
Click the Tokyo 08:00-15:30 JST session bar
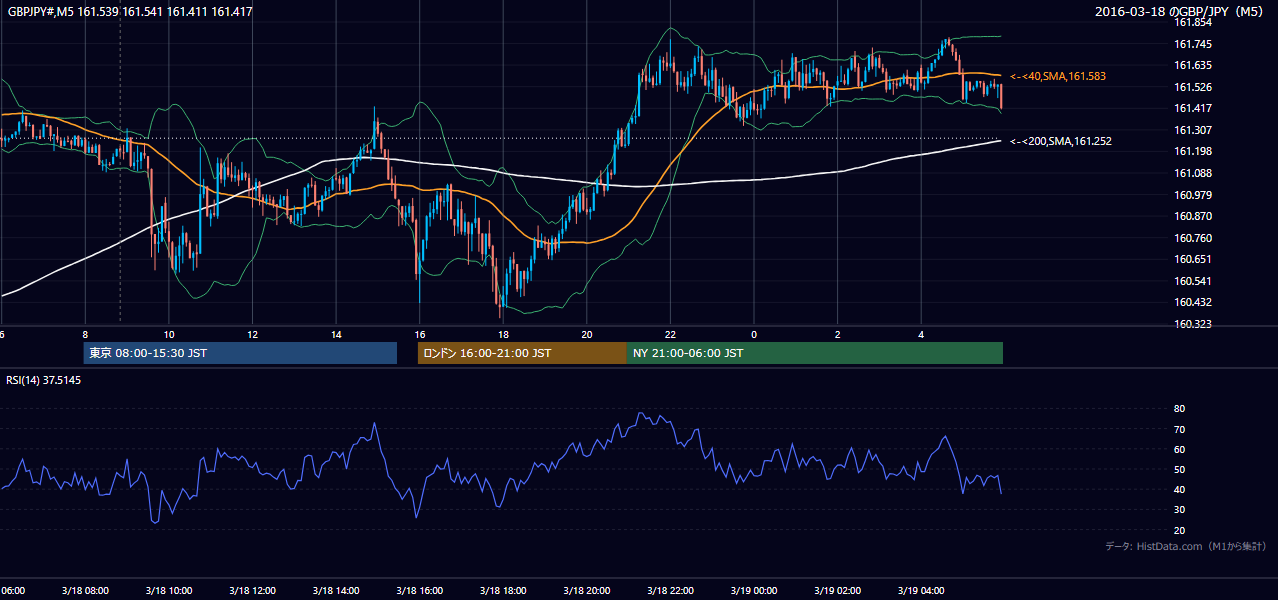pyautogui.click(x=240, y=353)
